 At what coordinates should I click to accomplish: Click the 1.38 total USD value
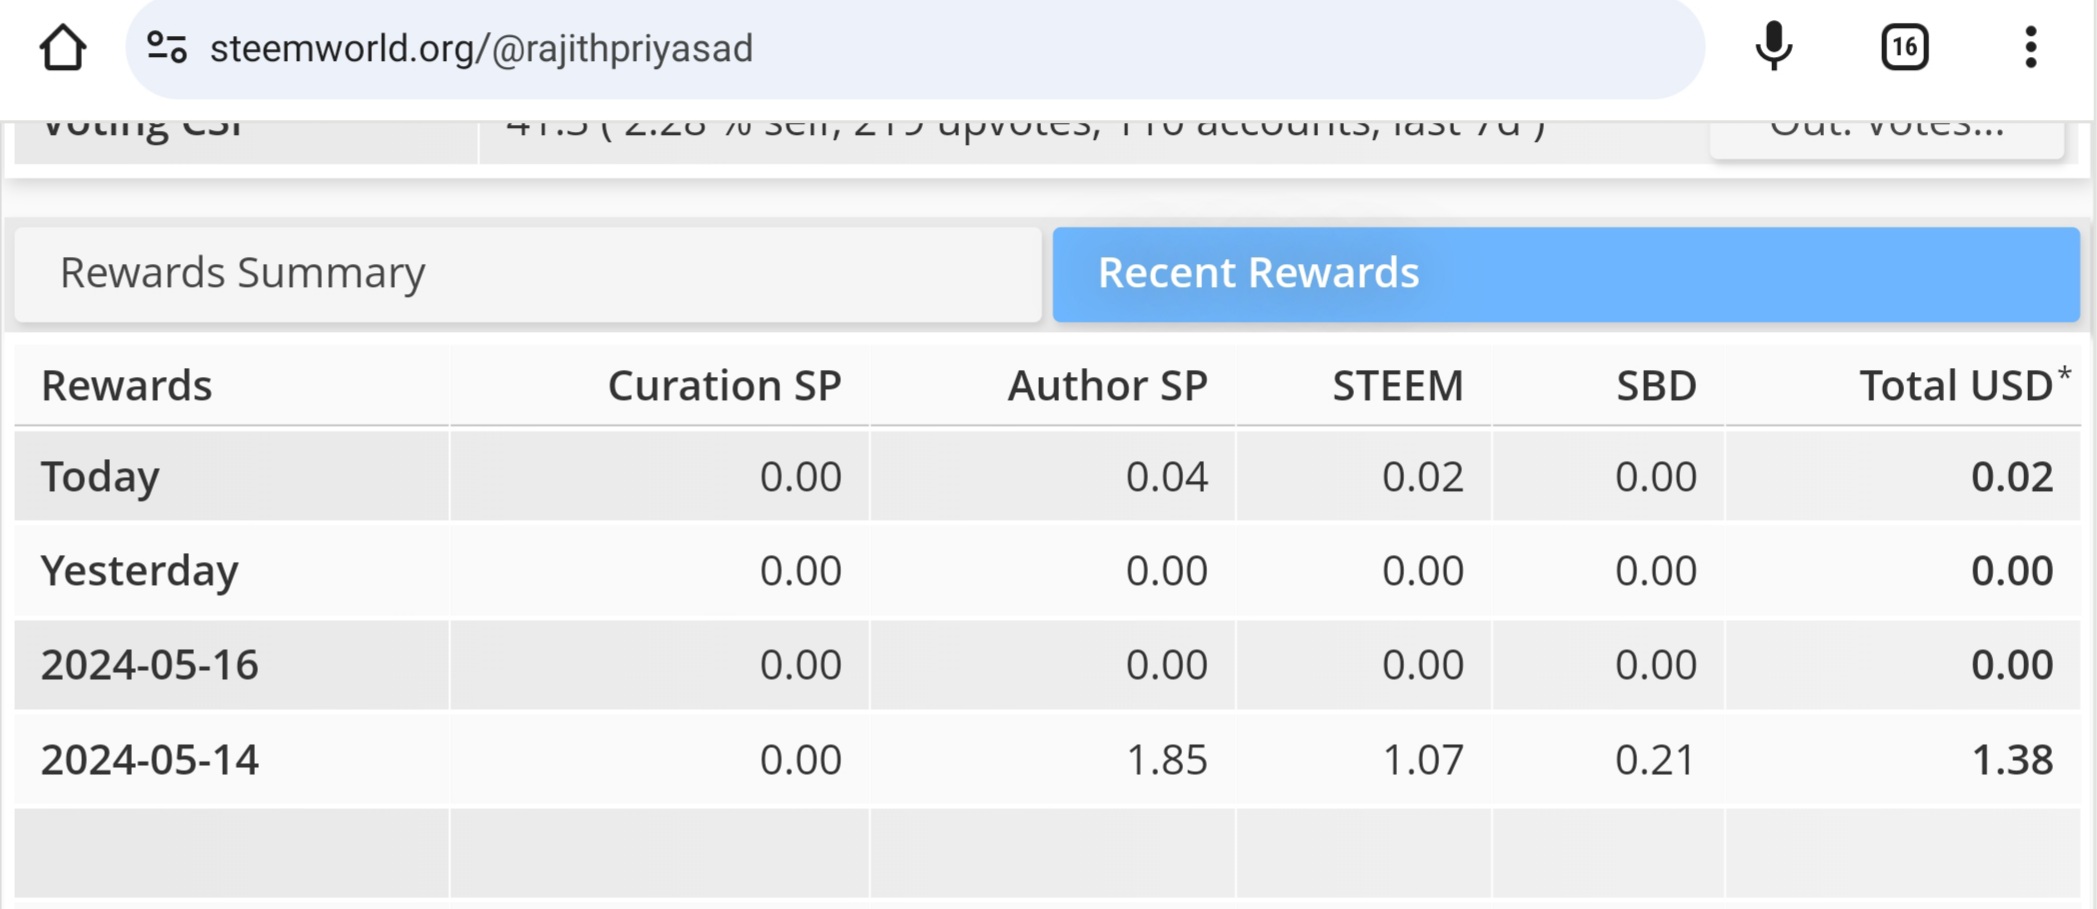2011,759
